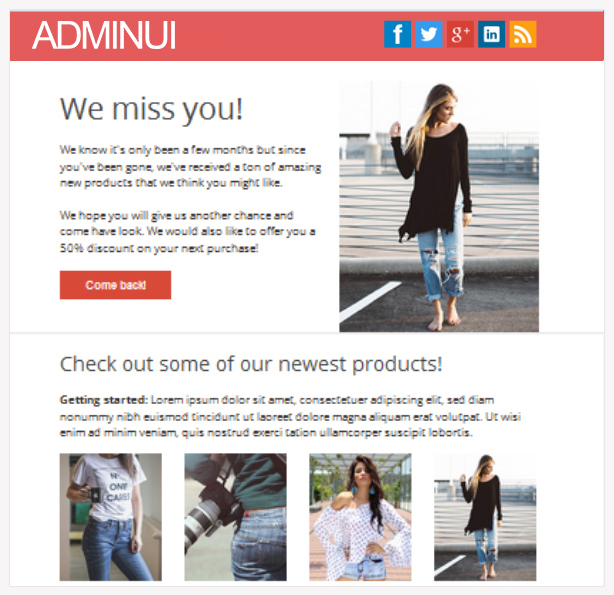Click the Getting started bold text
This screenshot has height=595, width=614.
pos(103,400)
